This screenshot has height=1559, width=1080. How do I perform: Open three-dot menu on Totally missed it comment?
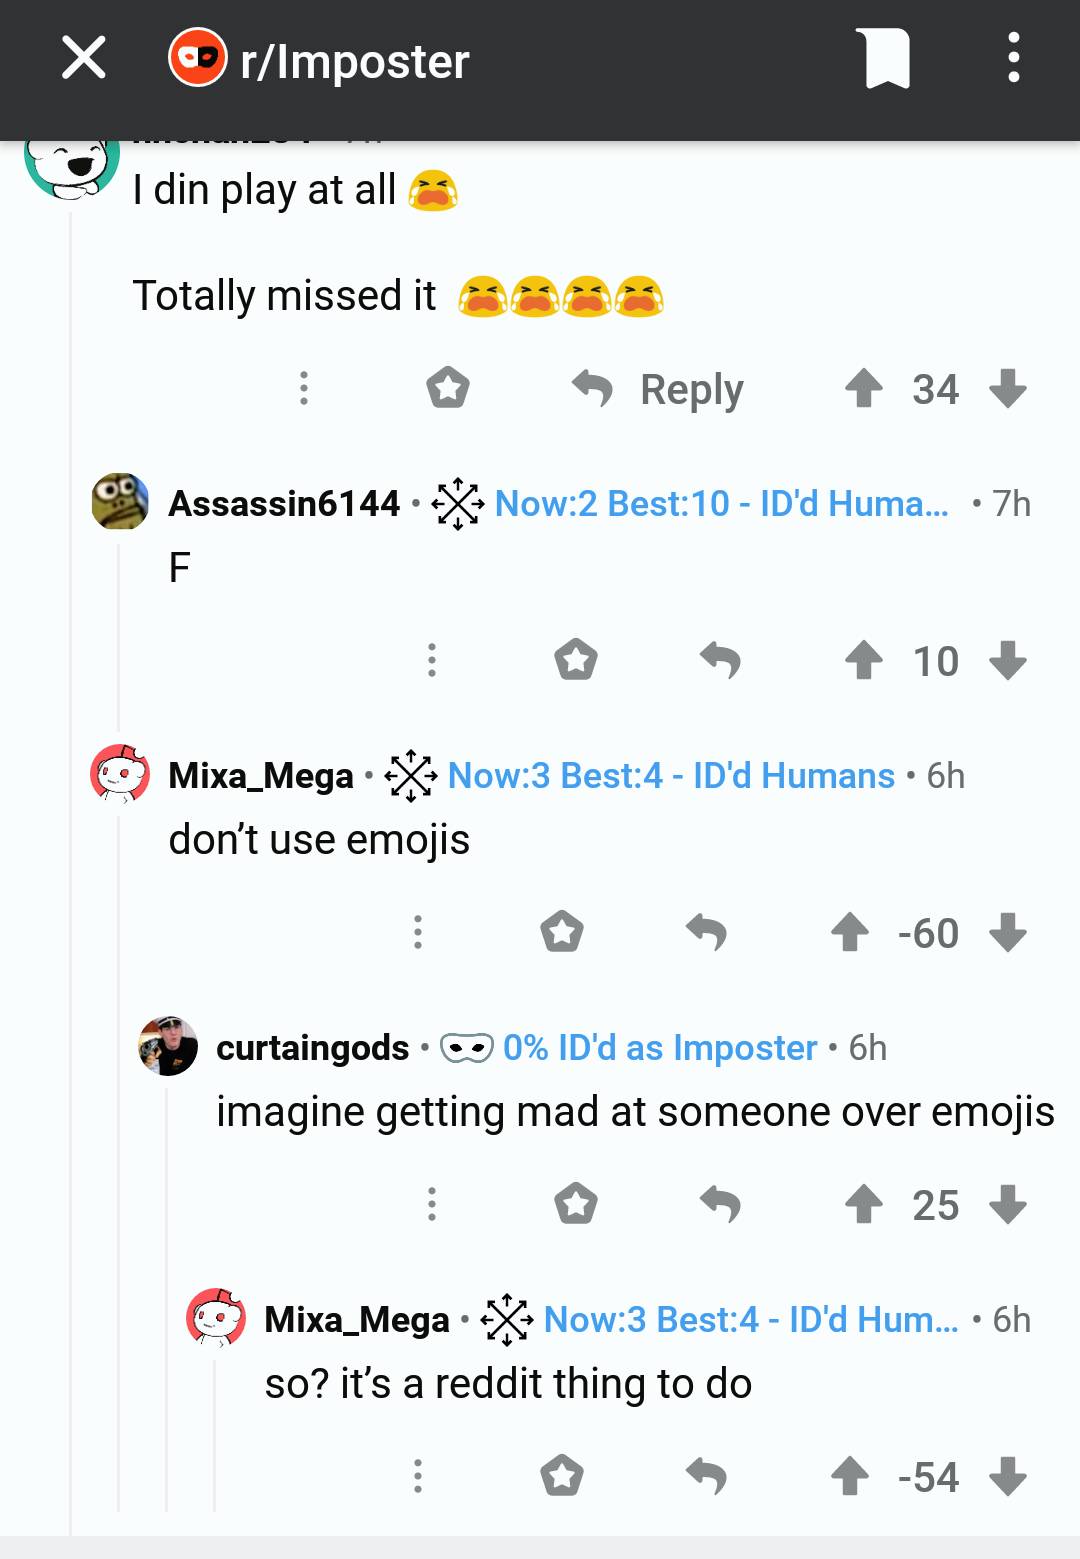point(303,389)
